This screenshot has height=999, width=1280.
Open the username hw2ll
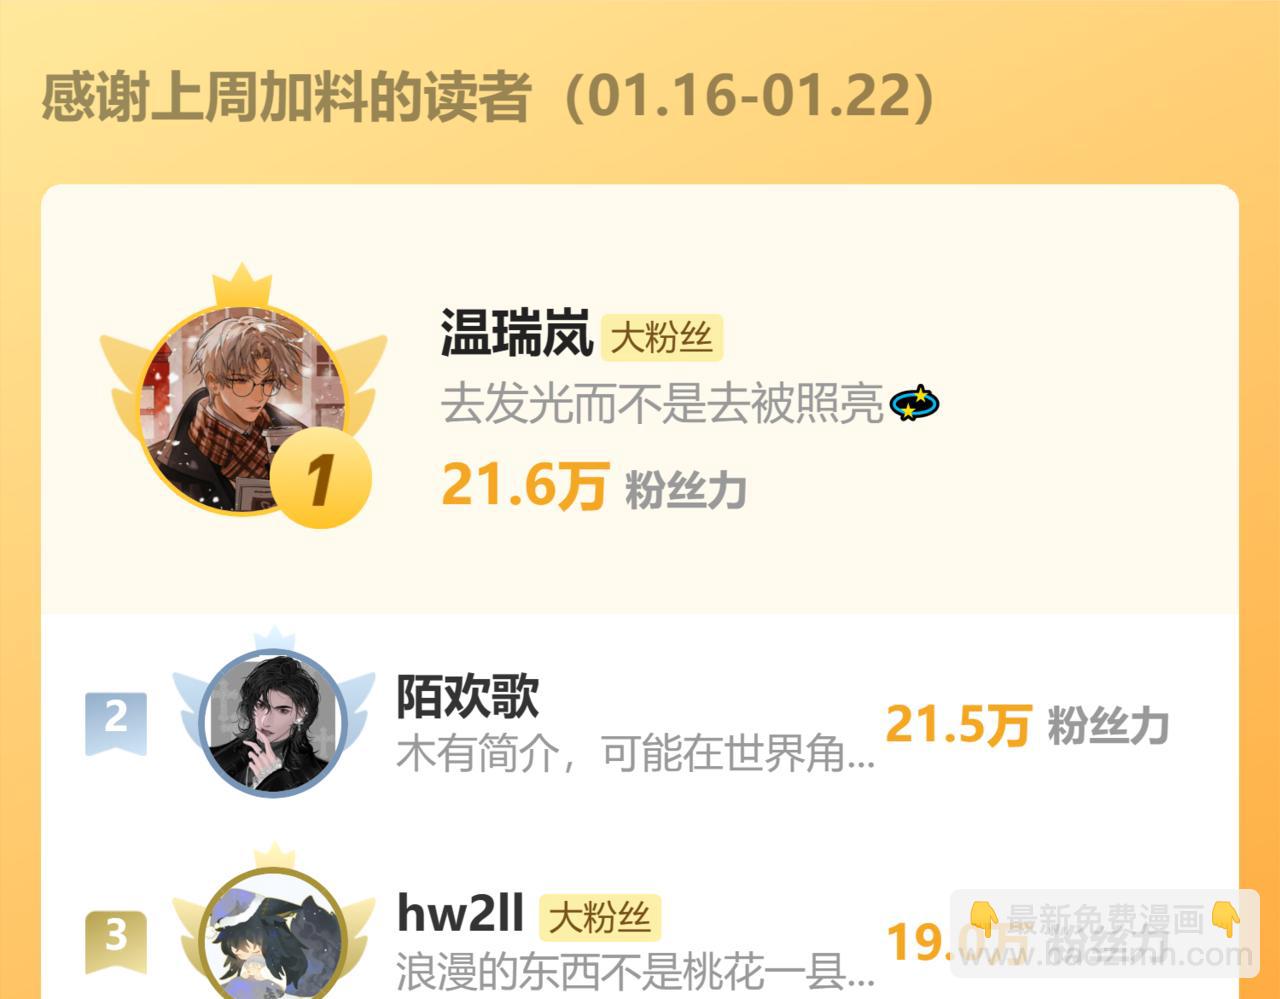460,914
